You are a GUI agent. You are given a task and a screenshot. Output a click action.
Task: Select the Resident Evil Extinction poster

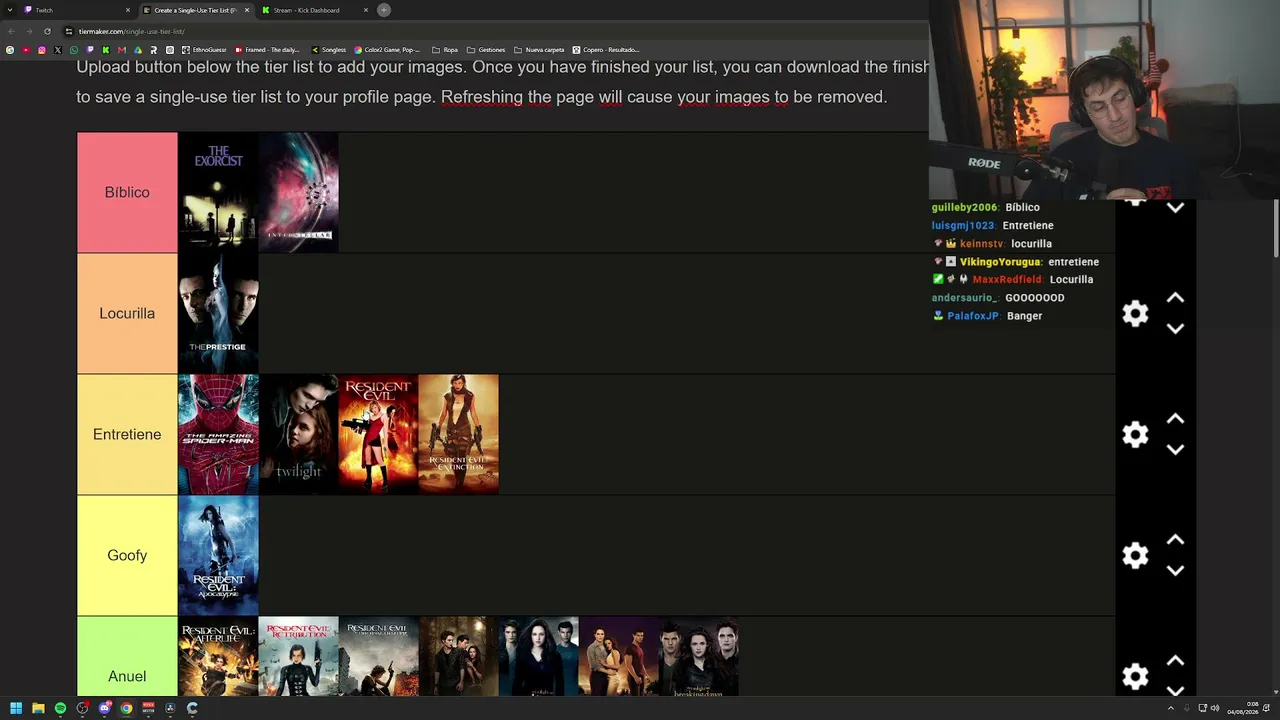[x=458, y=435]
